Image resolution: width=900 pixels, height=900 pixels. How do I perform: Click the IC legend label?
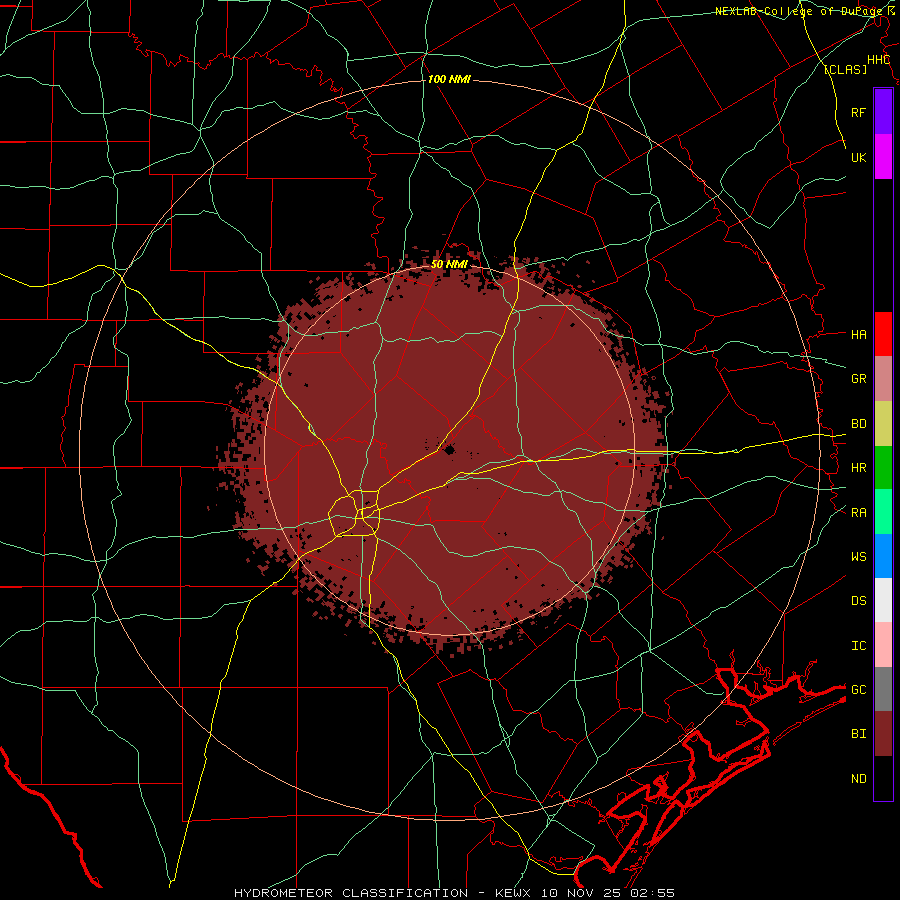tap(858, 645)
